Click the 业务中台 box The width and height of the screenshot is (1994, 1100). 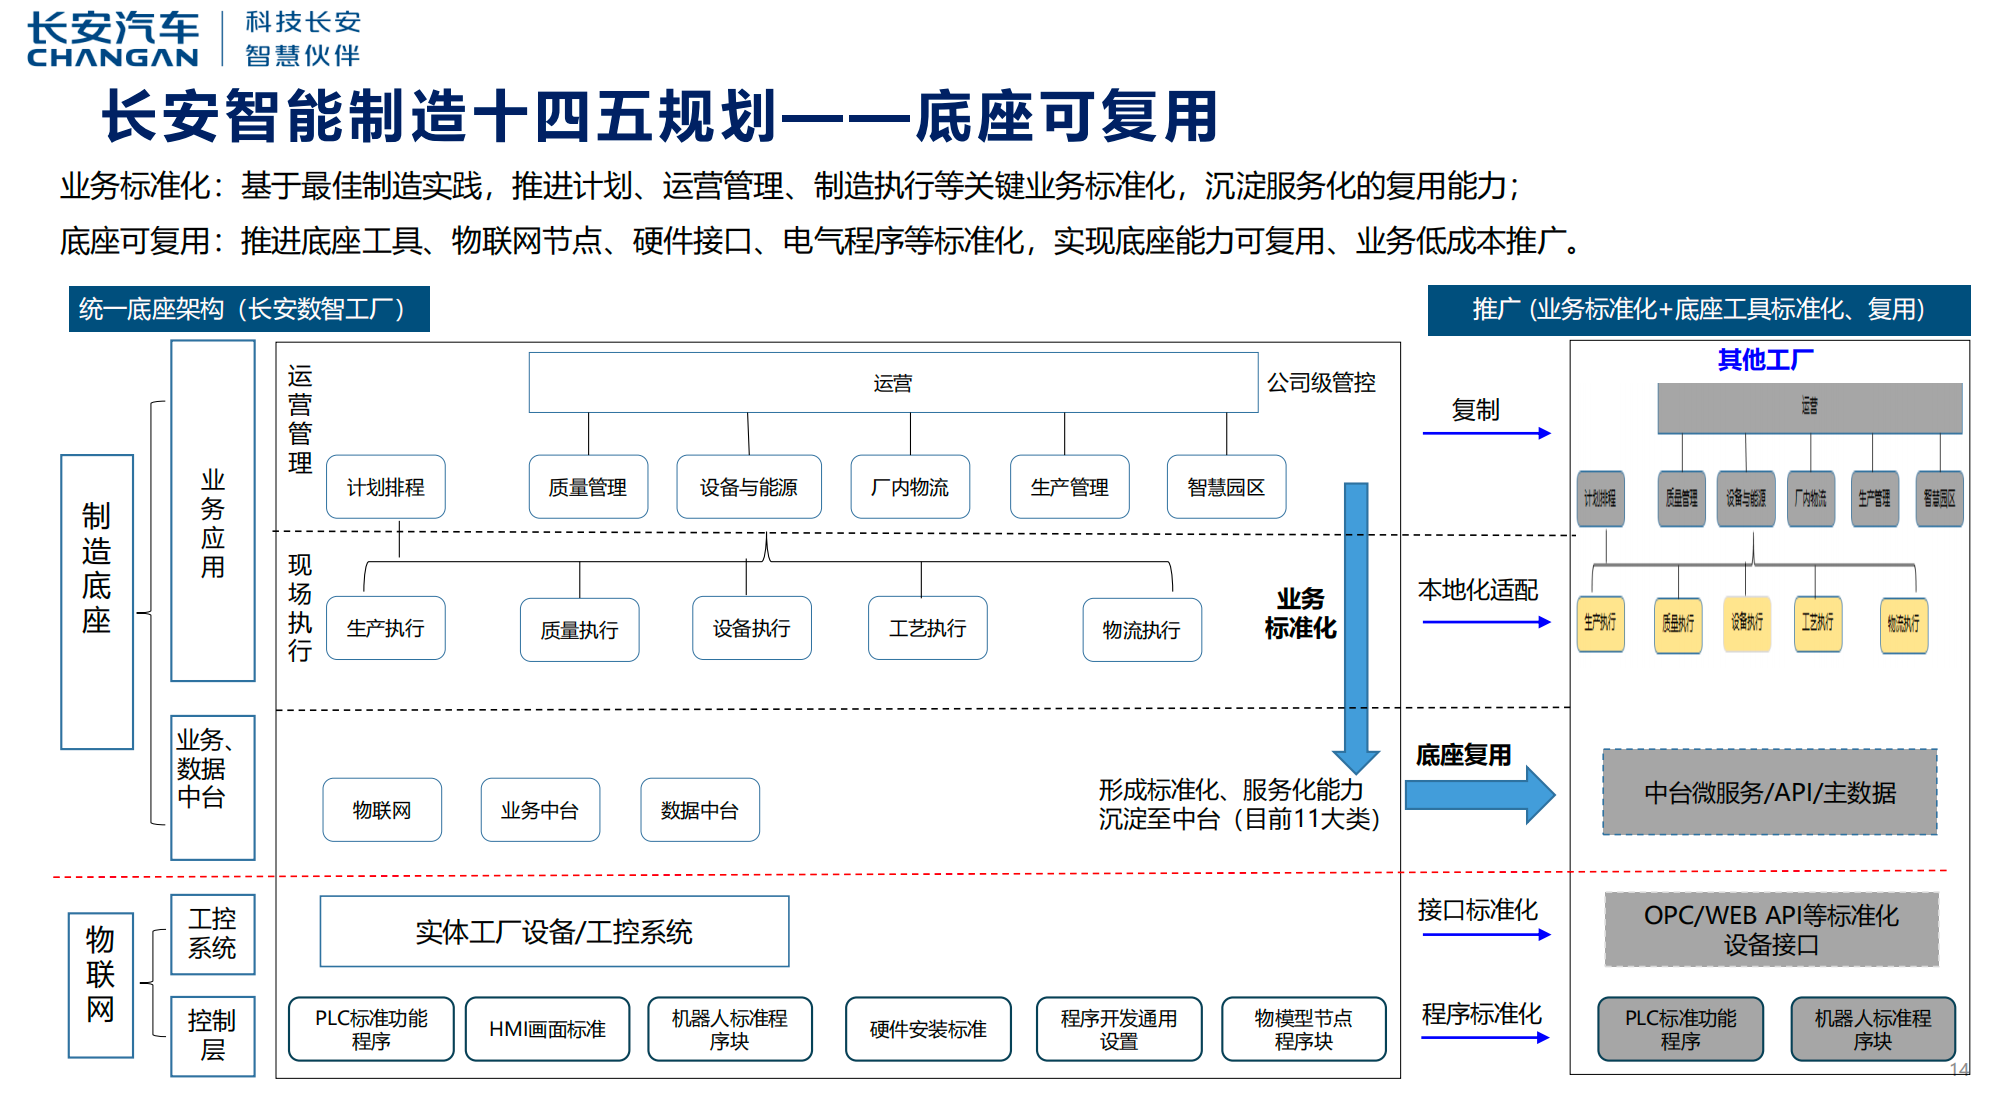point(540,810)
